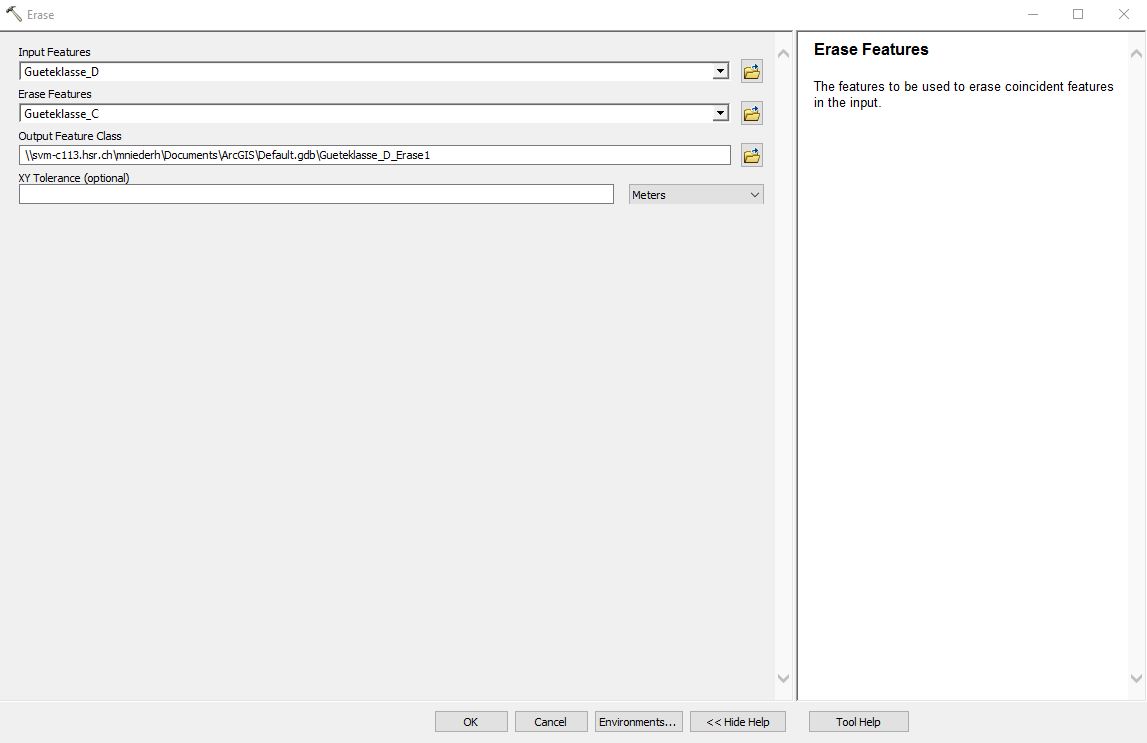The height and width of the screenshot is (743, 1147).
Task: Expand the Erase Features dropdown arrow
Action: 720,114
